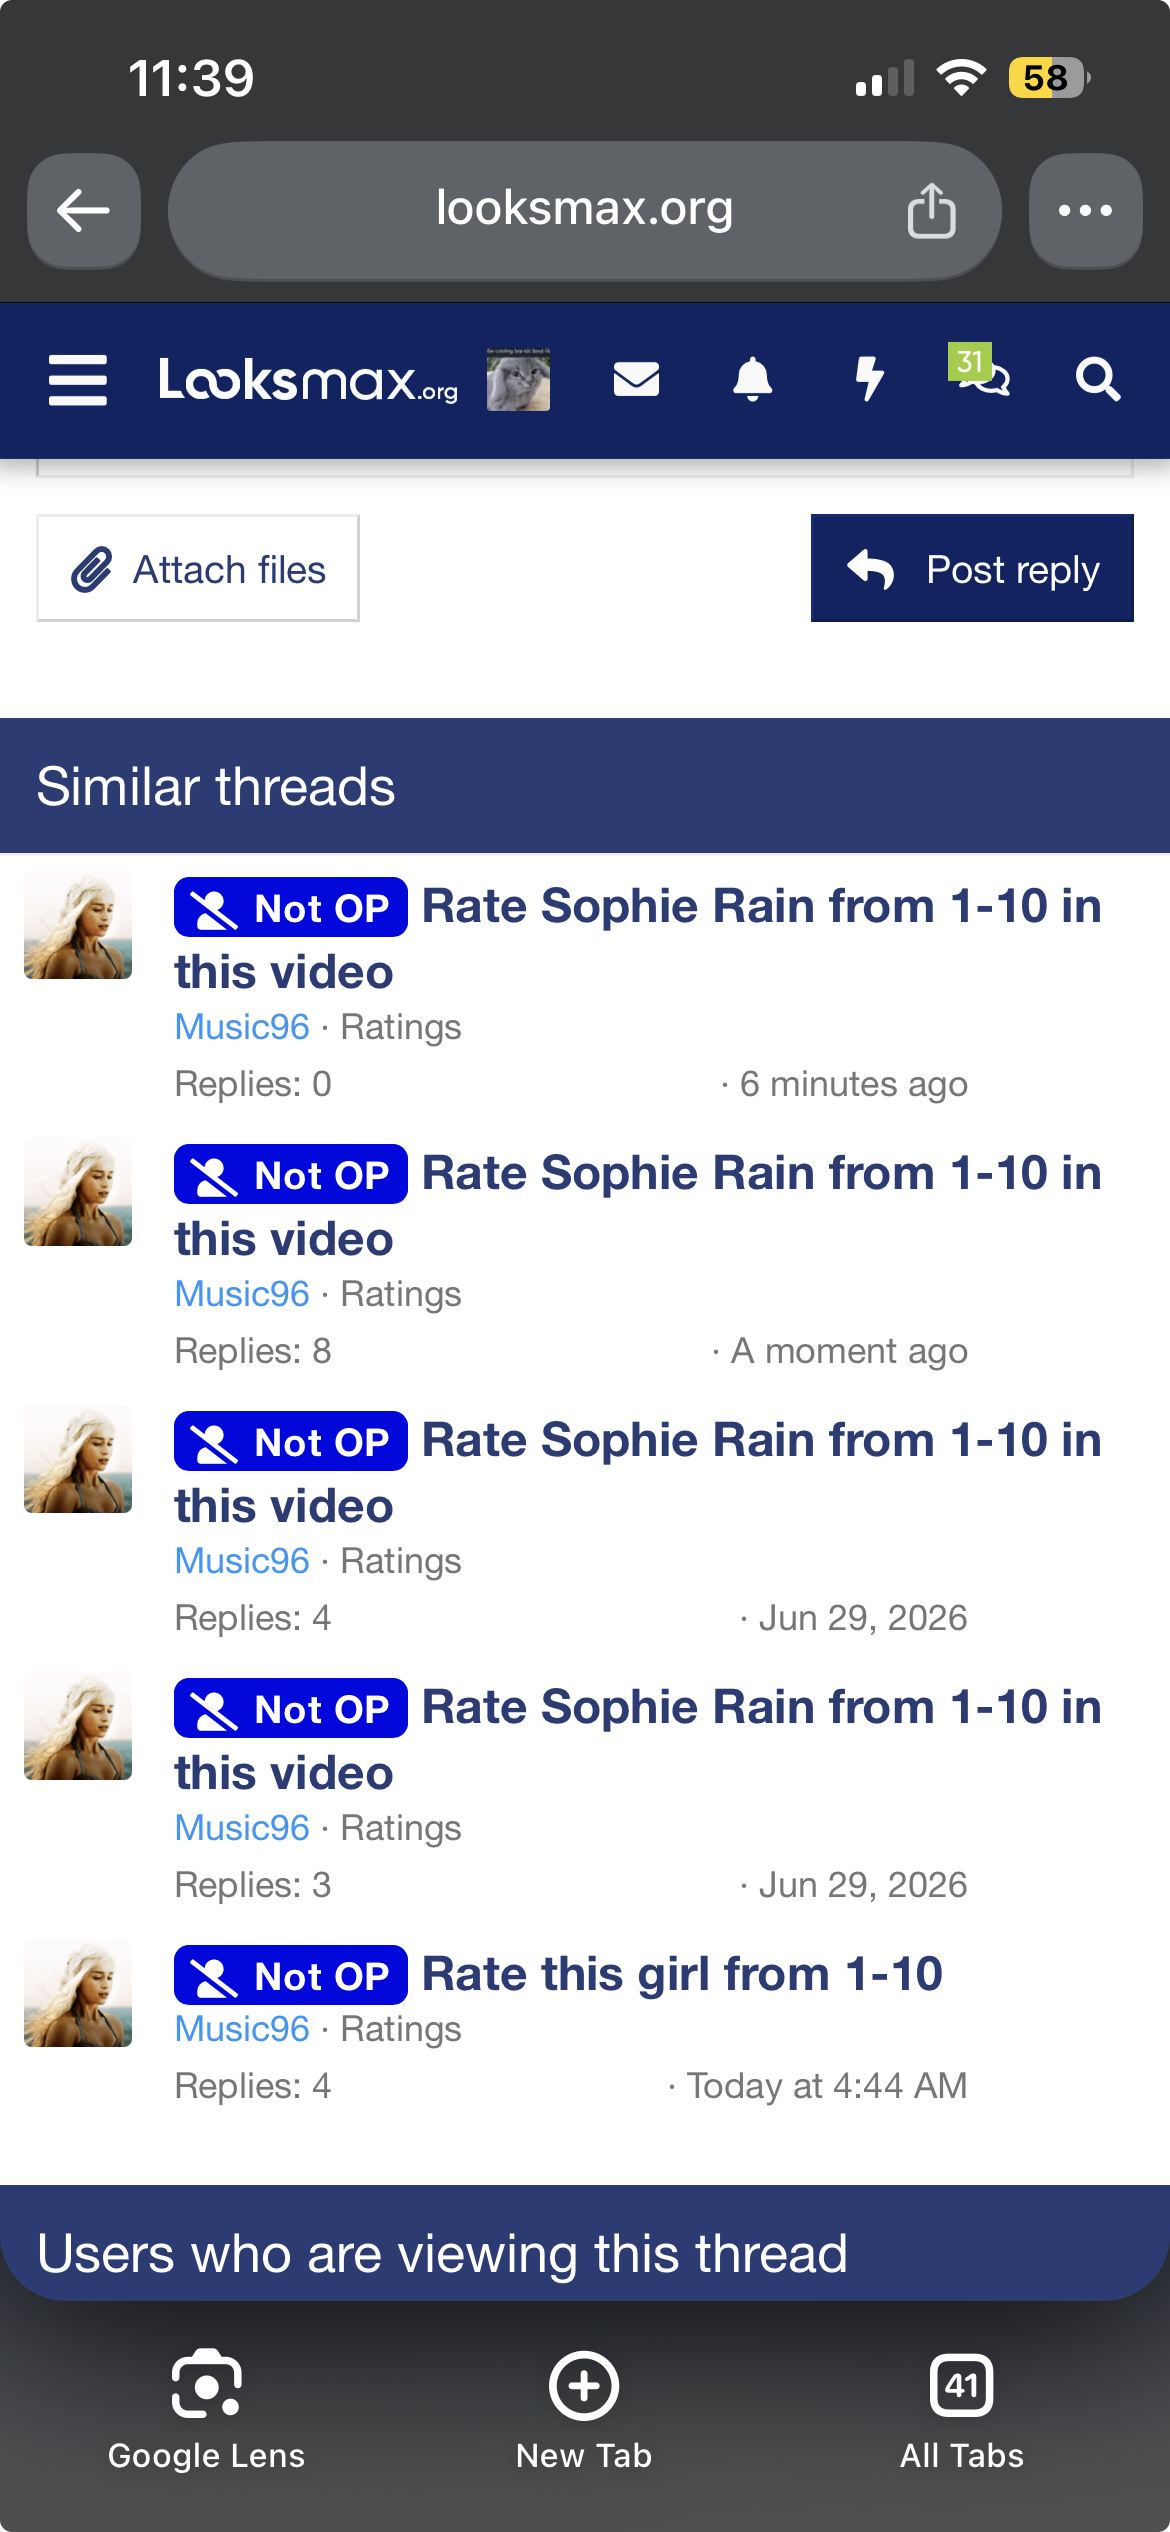Open user avatar in site header
This screenshot has width=1170, height=2532.
(x=518, y=380)
